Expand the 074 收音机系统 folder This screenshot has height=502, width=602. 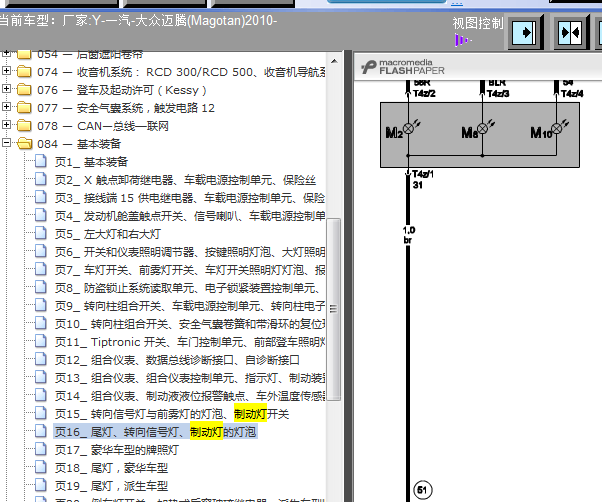tap(6, 71)
